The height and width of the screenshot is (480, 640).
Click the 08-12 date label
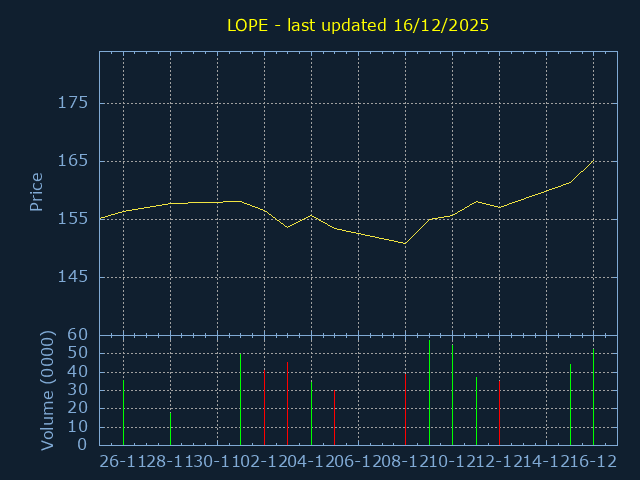[x=404, y=461]
